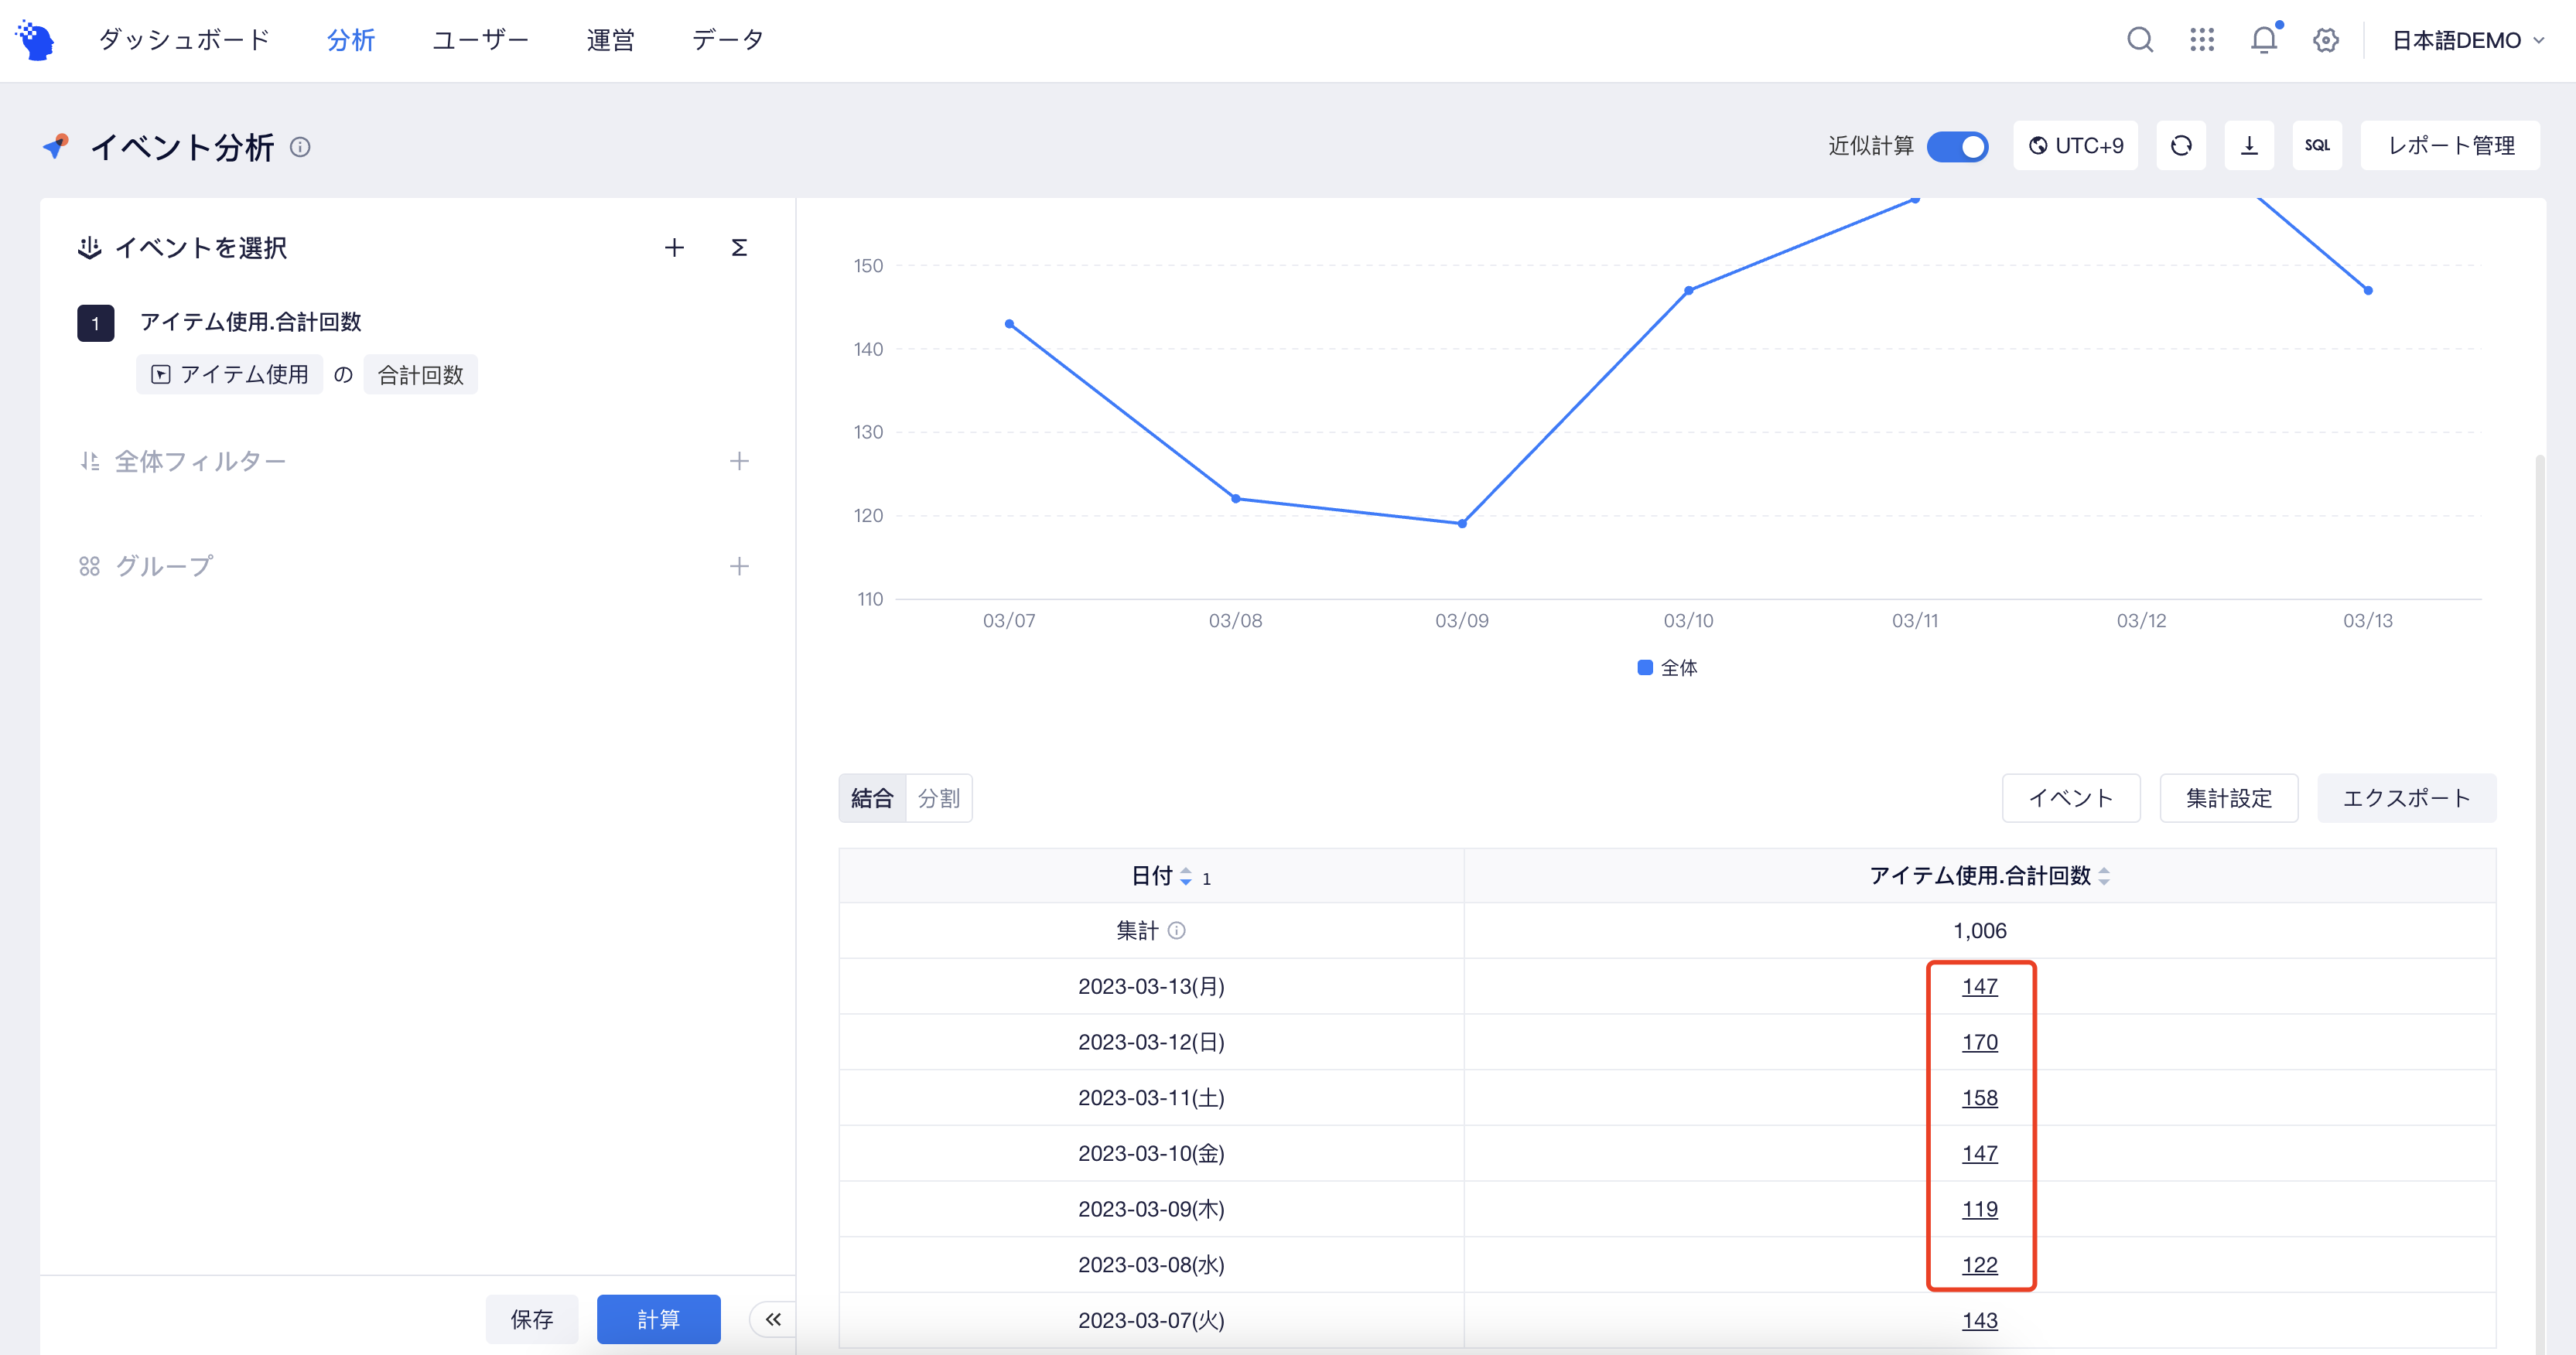Open the アイテム使用 event selector

(x=230, y=375)
